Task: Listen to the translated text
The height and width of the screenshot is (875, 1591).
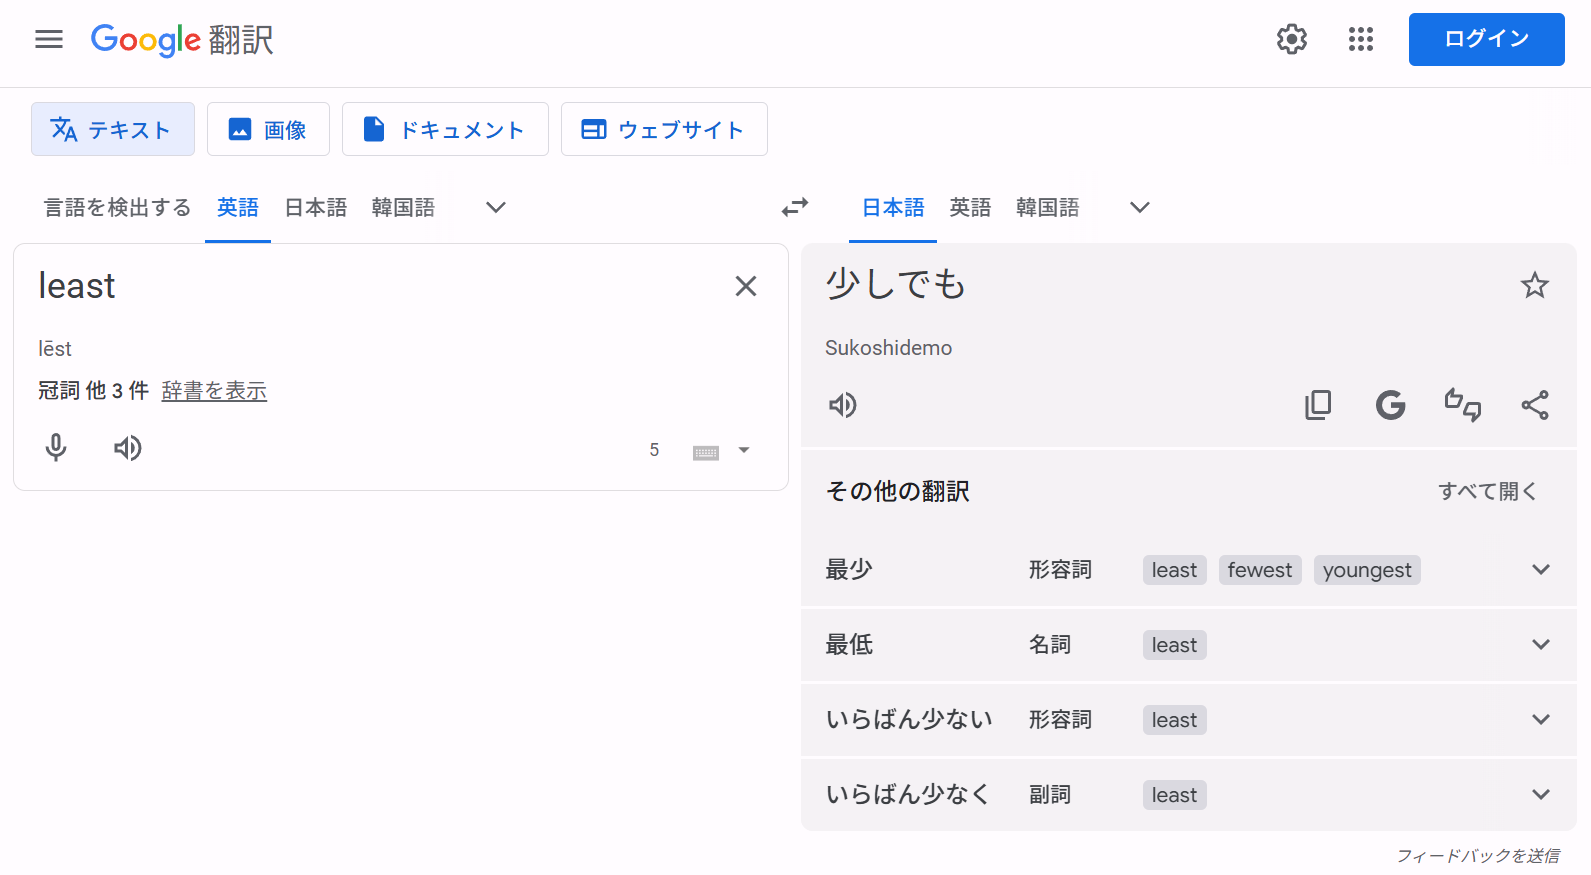Action: pyautogui.click(x=843, y=405)
